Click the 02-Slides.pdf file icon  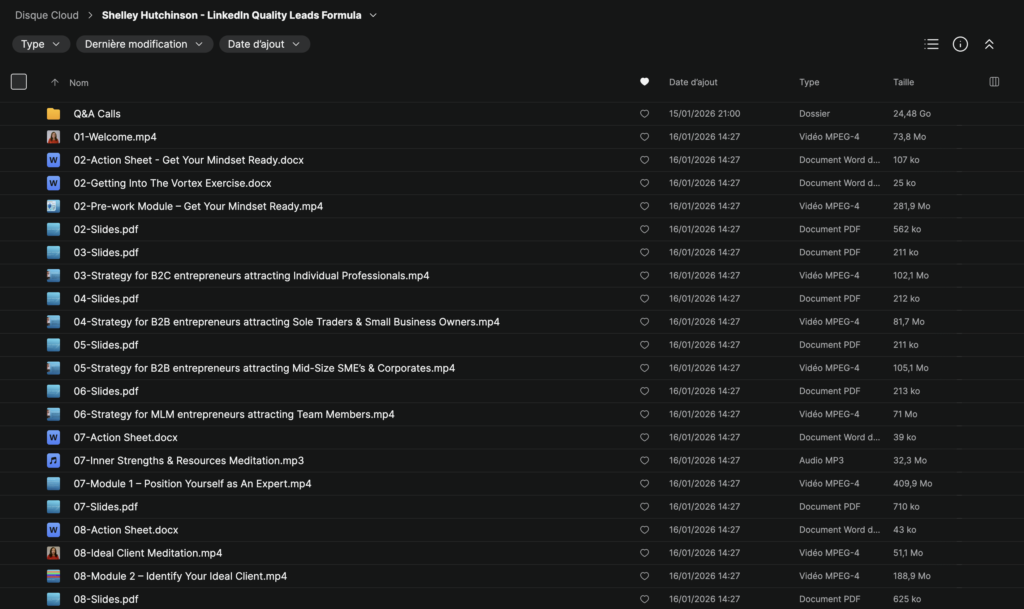[53, 229]
